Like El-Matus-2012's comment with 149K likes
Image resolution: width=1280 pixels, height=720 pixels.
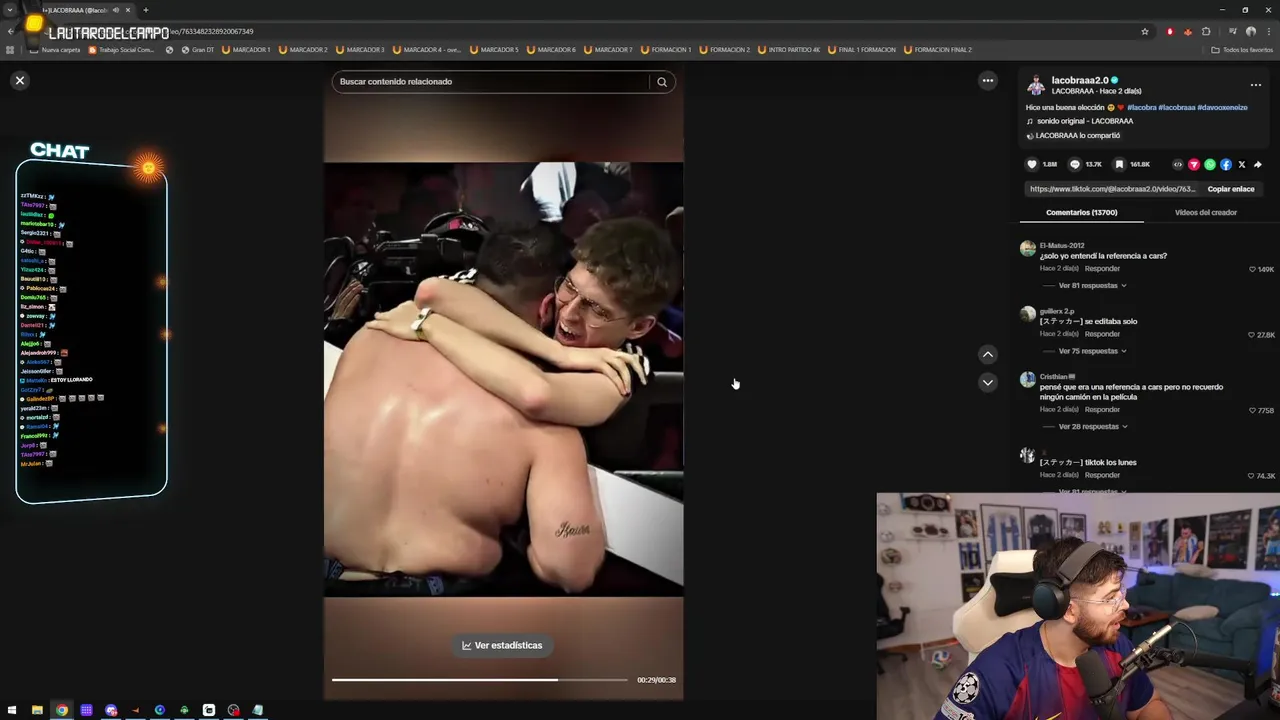pos(1252,270)
